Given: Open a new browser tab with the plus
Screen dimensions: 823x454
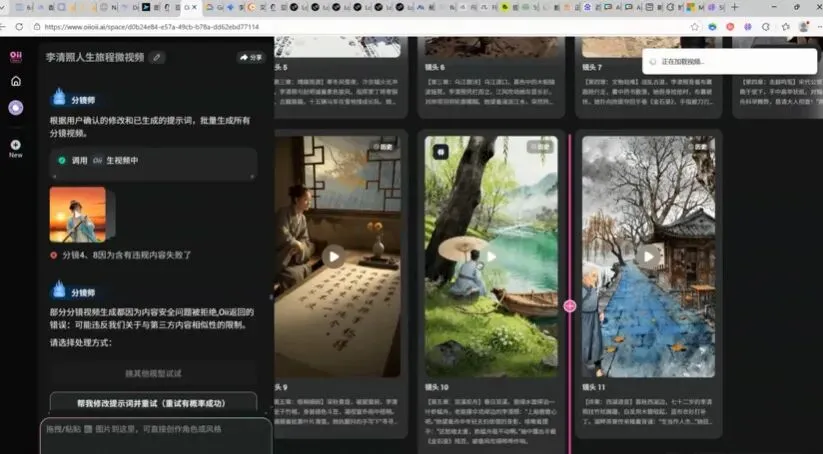Looking at the screenshot, I should (x=735, y=7).
